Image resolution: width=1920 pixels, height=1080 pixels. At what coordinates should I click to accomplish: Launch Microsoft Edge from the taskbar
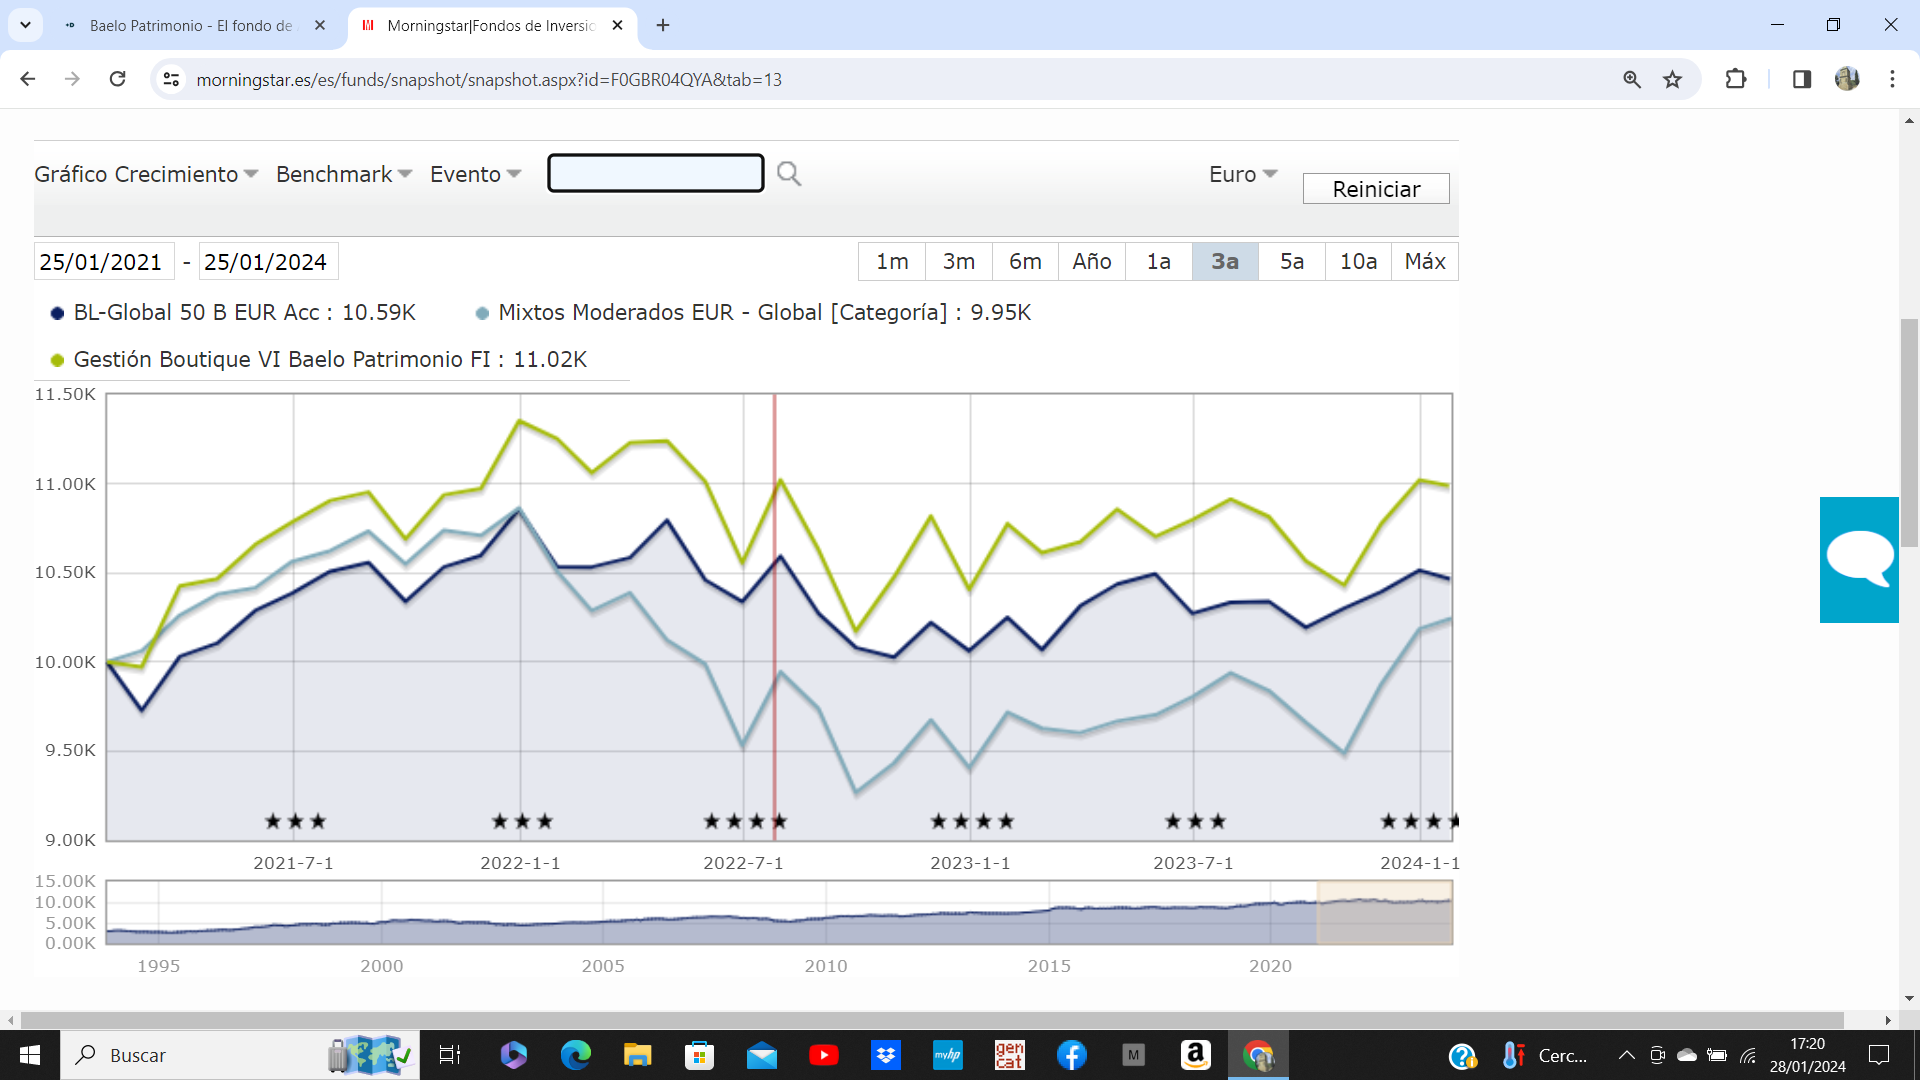(575, 1055)
